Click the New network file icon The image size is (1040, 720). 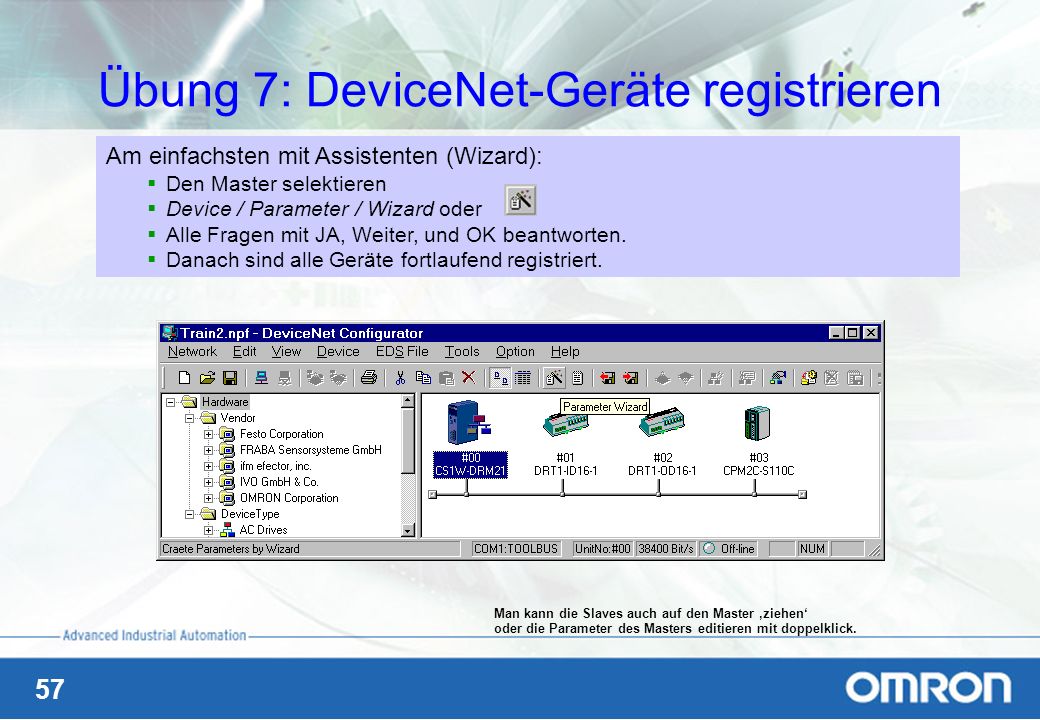click(184, 378)
